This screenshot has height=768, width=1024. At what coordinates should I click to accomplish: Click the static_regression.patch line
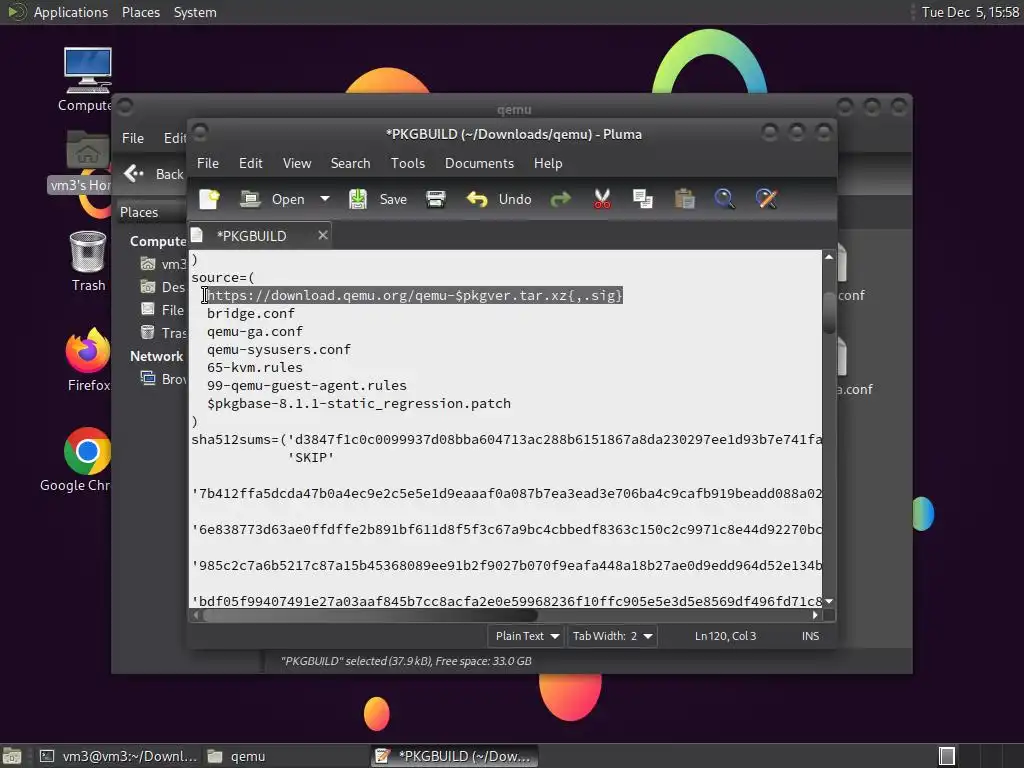point(359,404)
